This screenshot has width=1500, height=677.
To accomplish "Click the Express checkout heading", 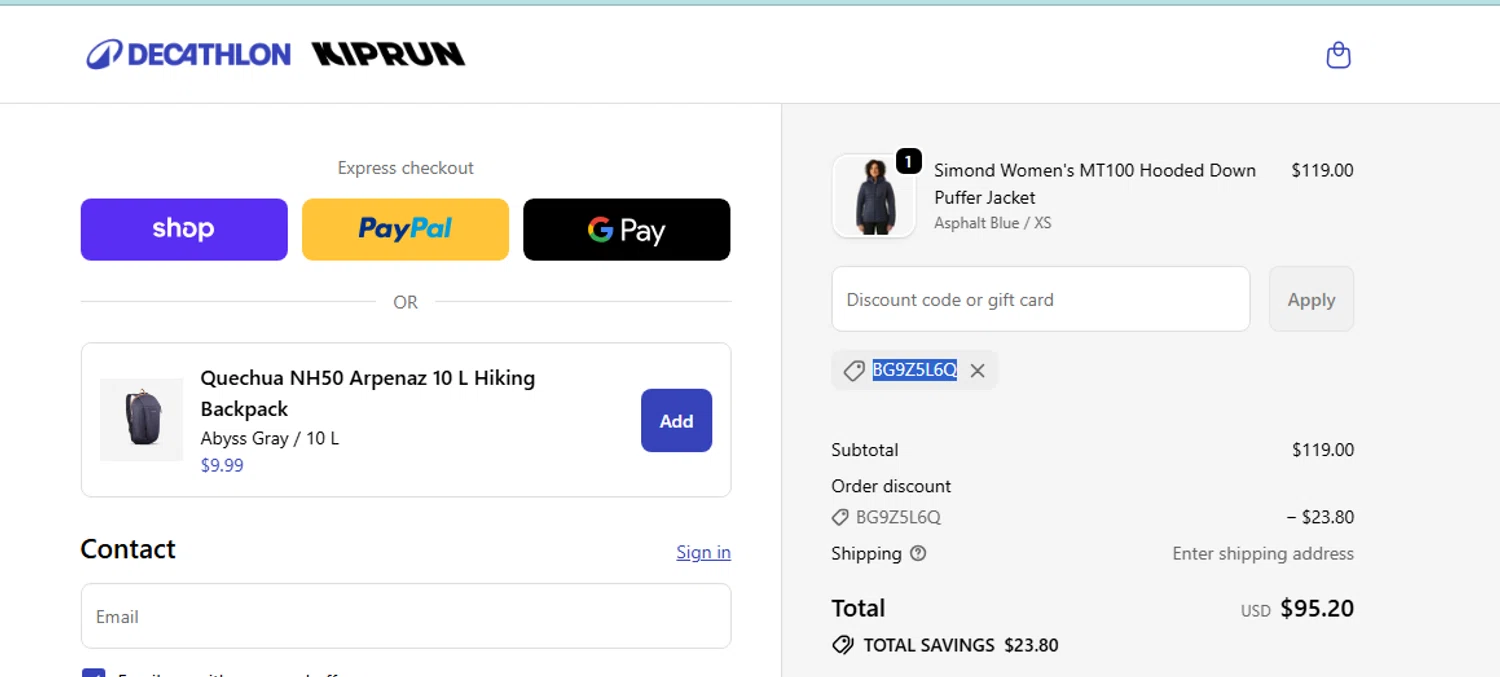I will [x=405, y=168].
